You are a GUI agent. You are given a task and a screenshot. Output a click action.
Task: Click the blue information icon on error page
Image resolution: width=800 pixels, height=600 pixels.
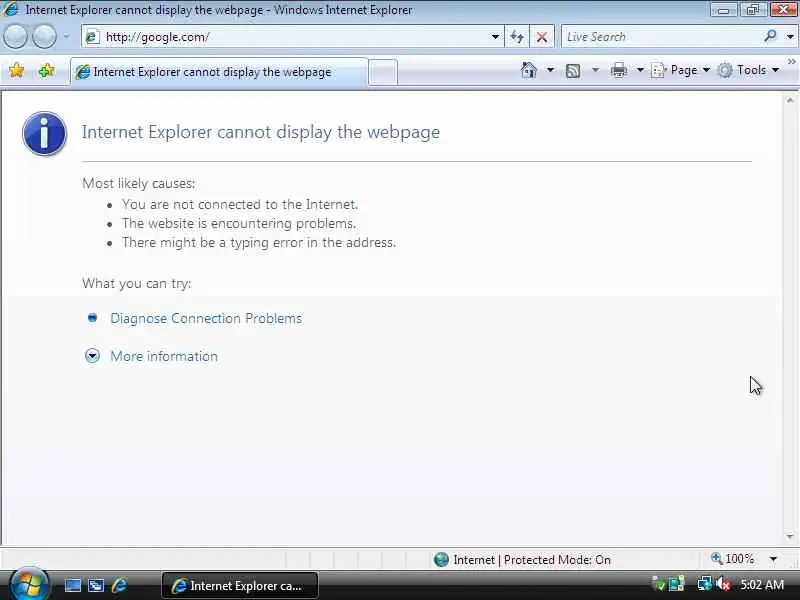click(44, 133)
